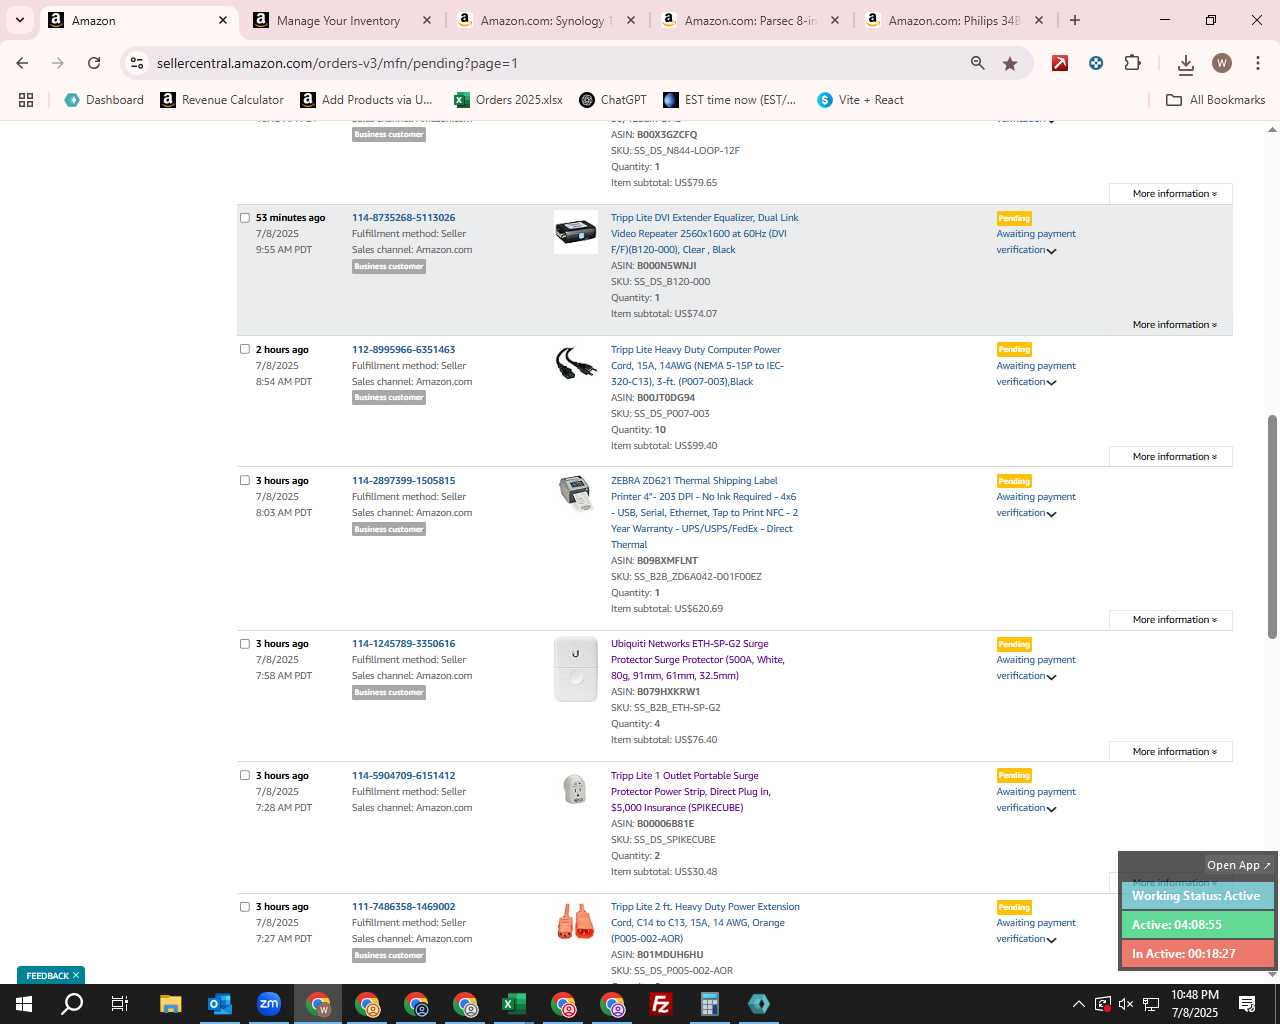Open the Dashboard bookmark
The height and width of the screenshot is (1024, 1280).
click(104, 100)
